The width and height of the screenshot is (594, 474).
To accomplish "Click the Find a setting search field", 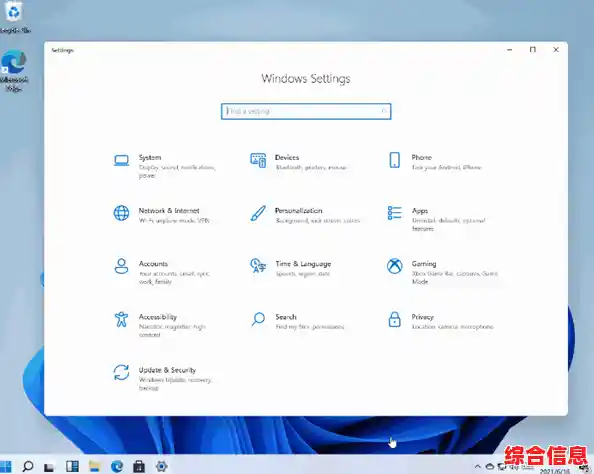I will tap(306, 111).
